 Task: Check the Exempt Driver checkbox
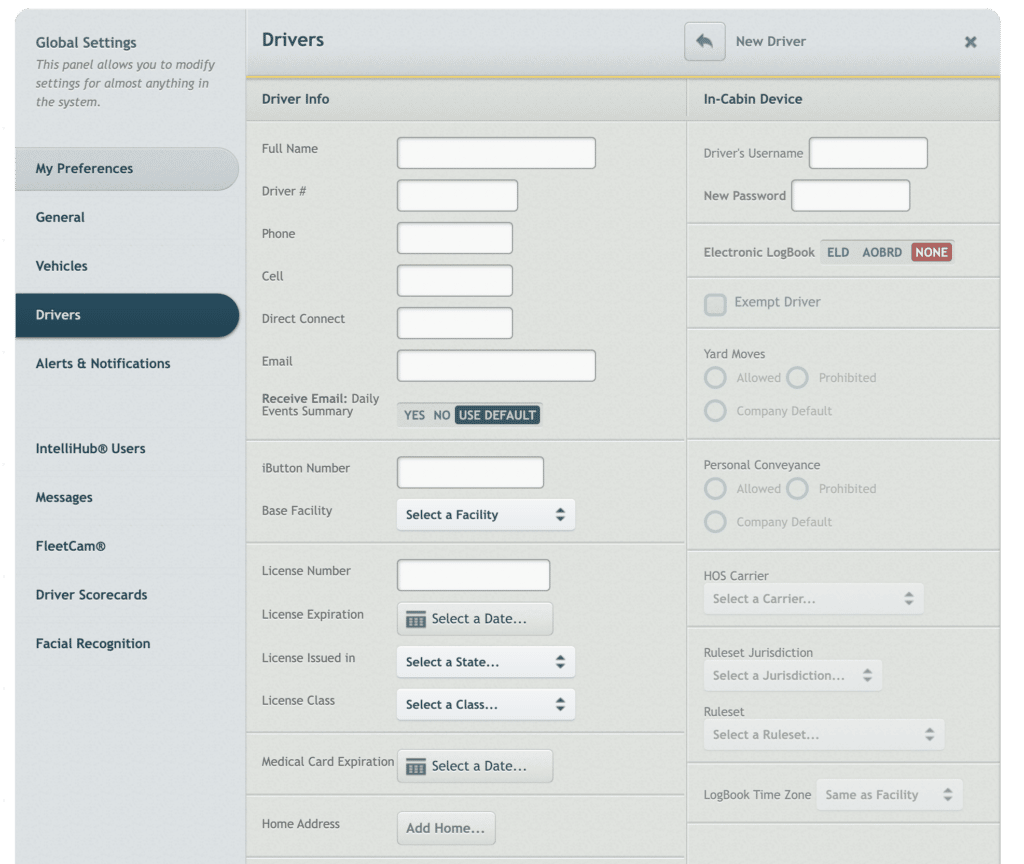click(x=715, y=304)
